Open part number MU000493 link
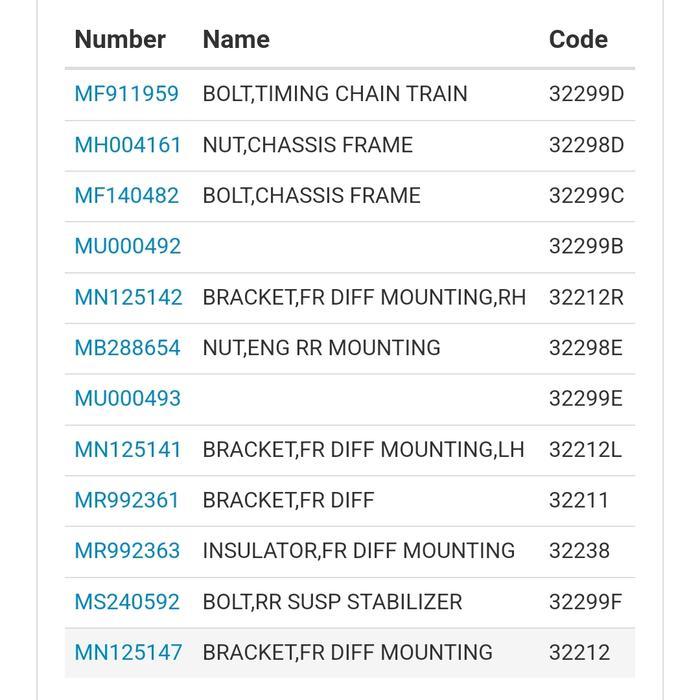The image size is (700, 700). pos(128,398)
